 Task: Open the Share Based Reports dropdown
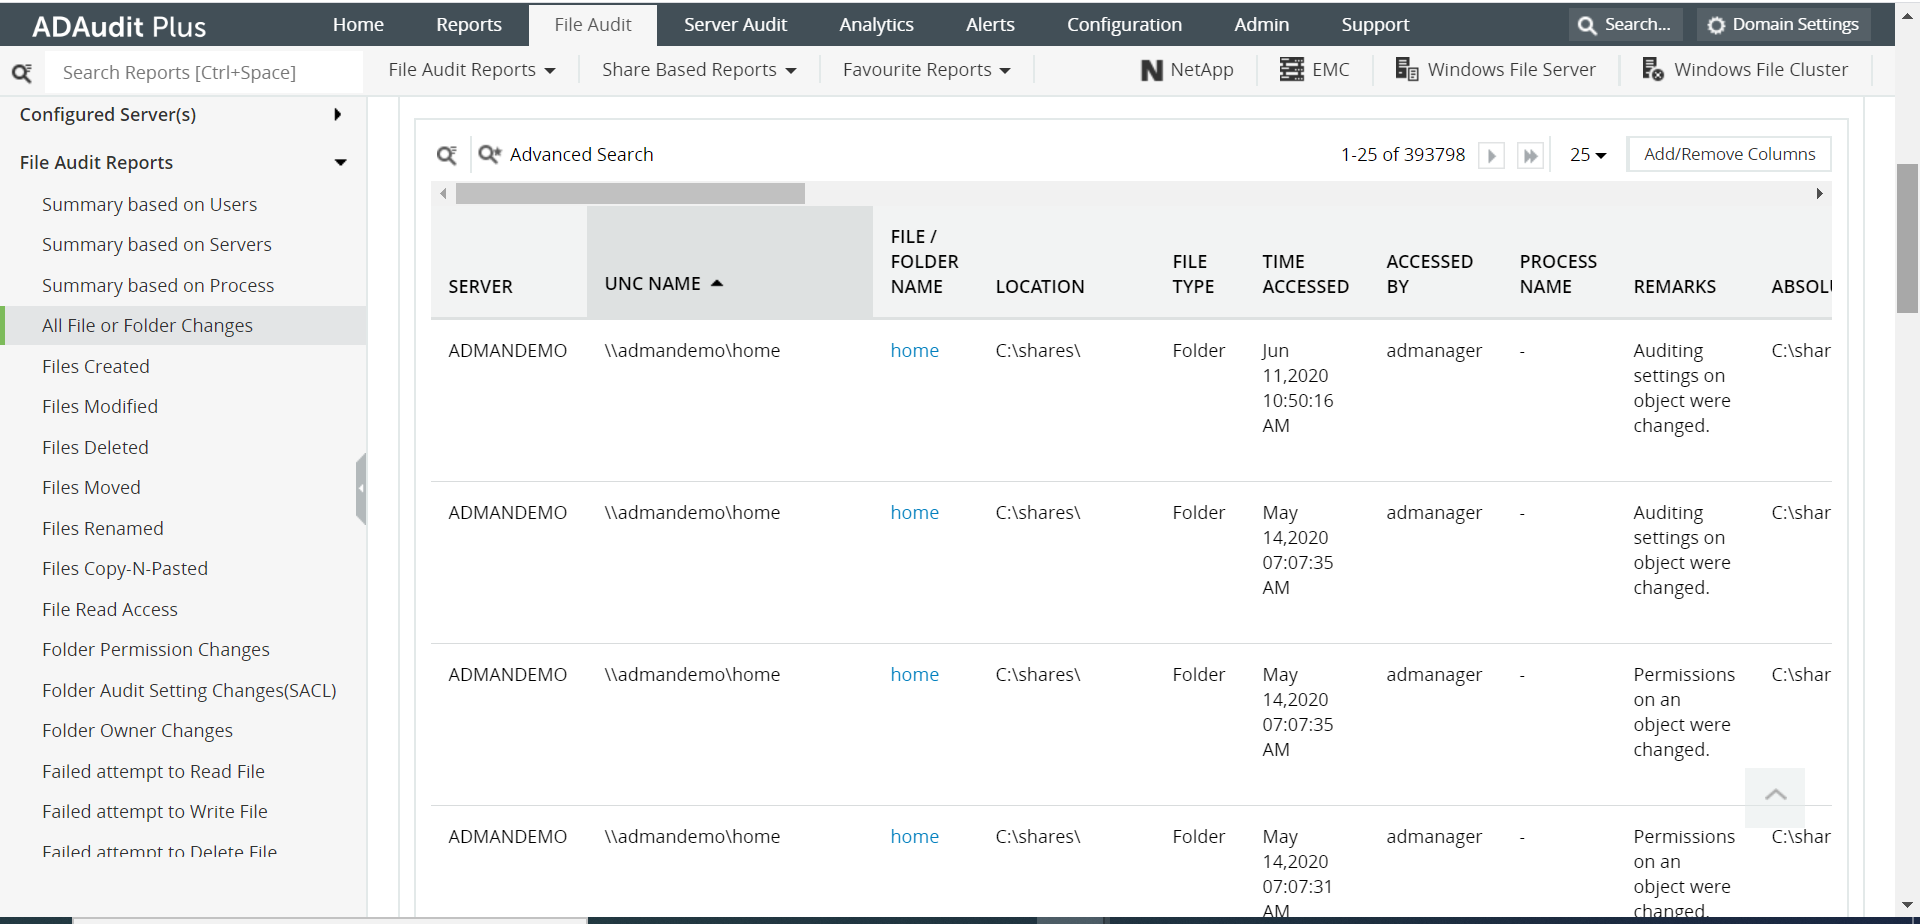699,70
